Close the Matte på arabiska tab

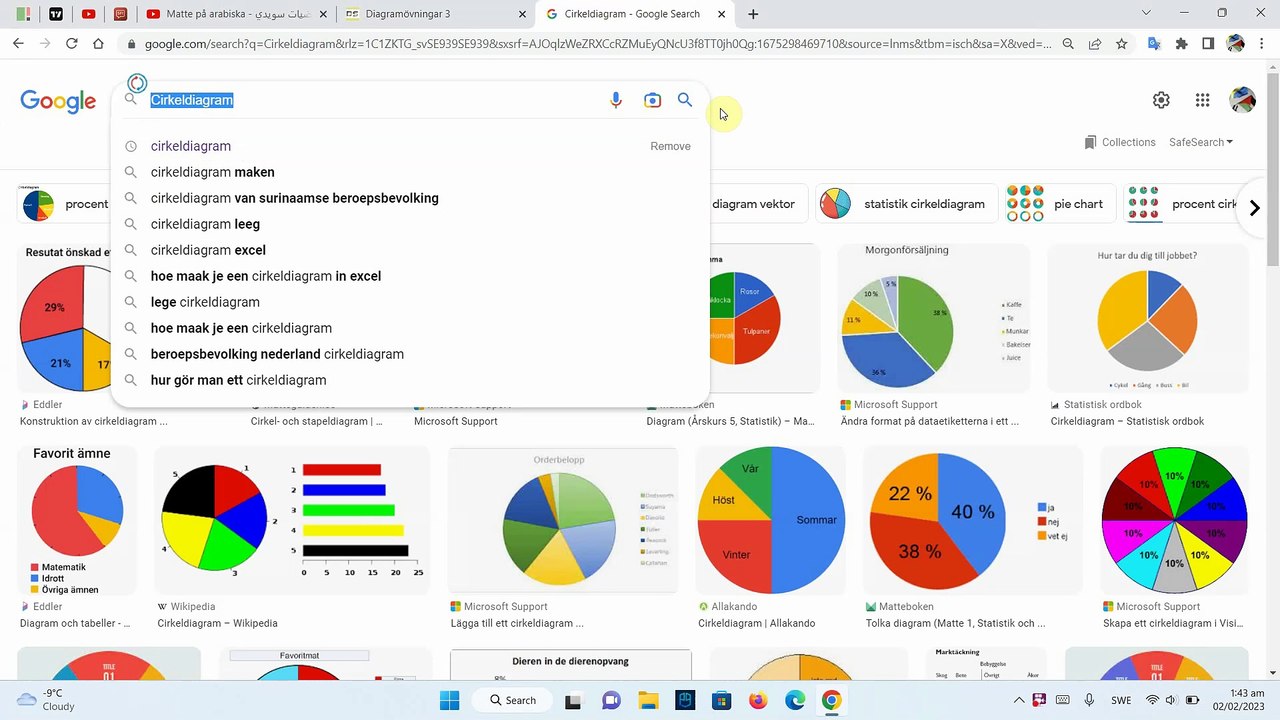pyautogui.click(x=322, y=14)
